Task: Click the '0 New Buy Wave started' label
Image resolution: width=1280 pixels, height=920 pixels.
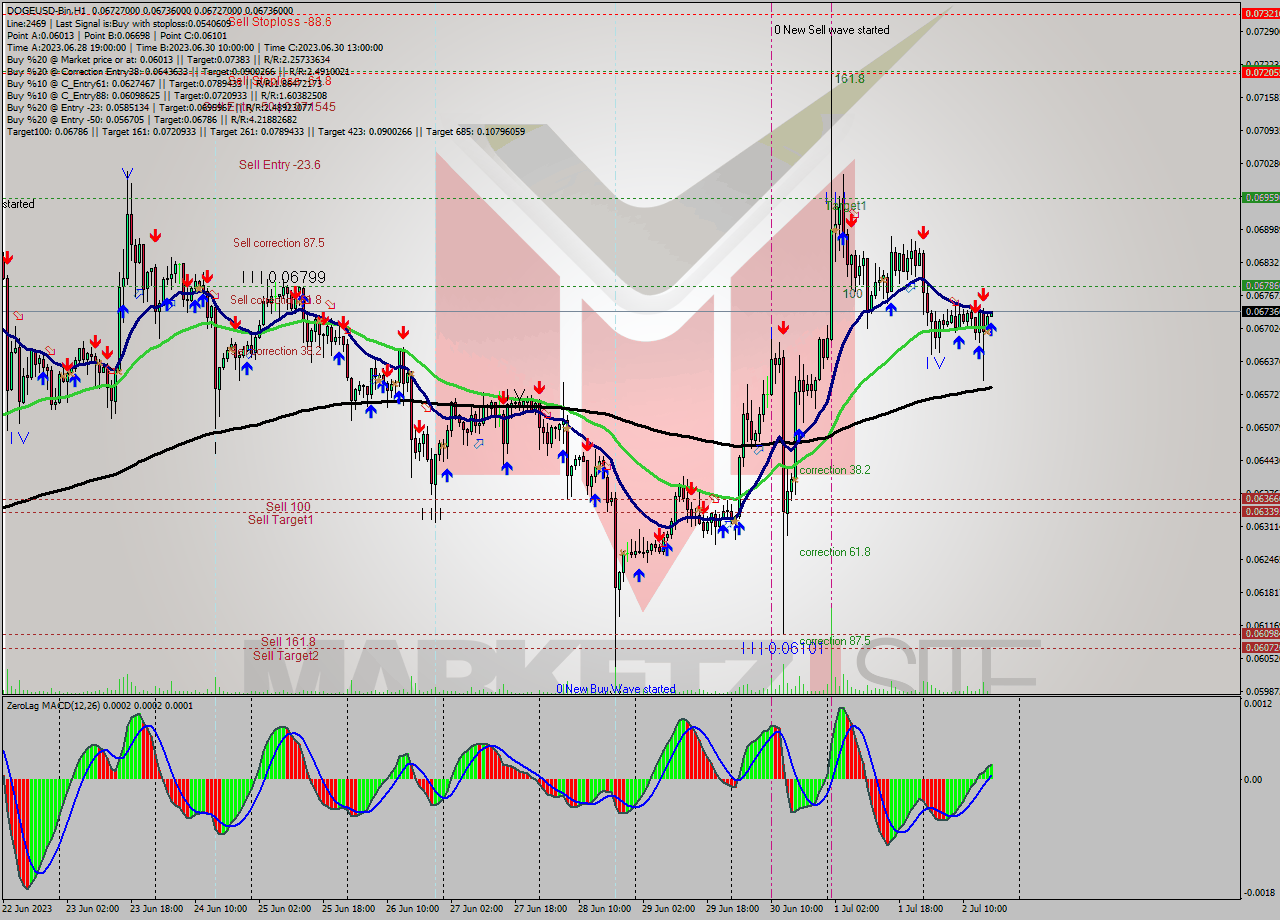Action: click(x=616, y=689)
